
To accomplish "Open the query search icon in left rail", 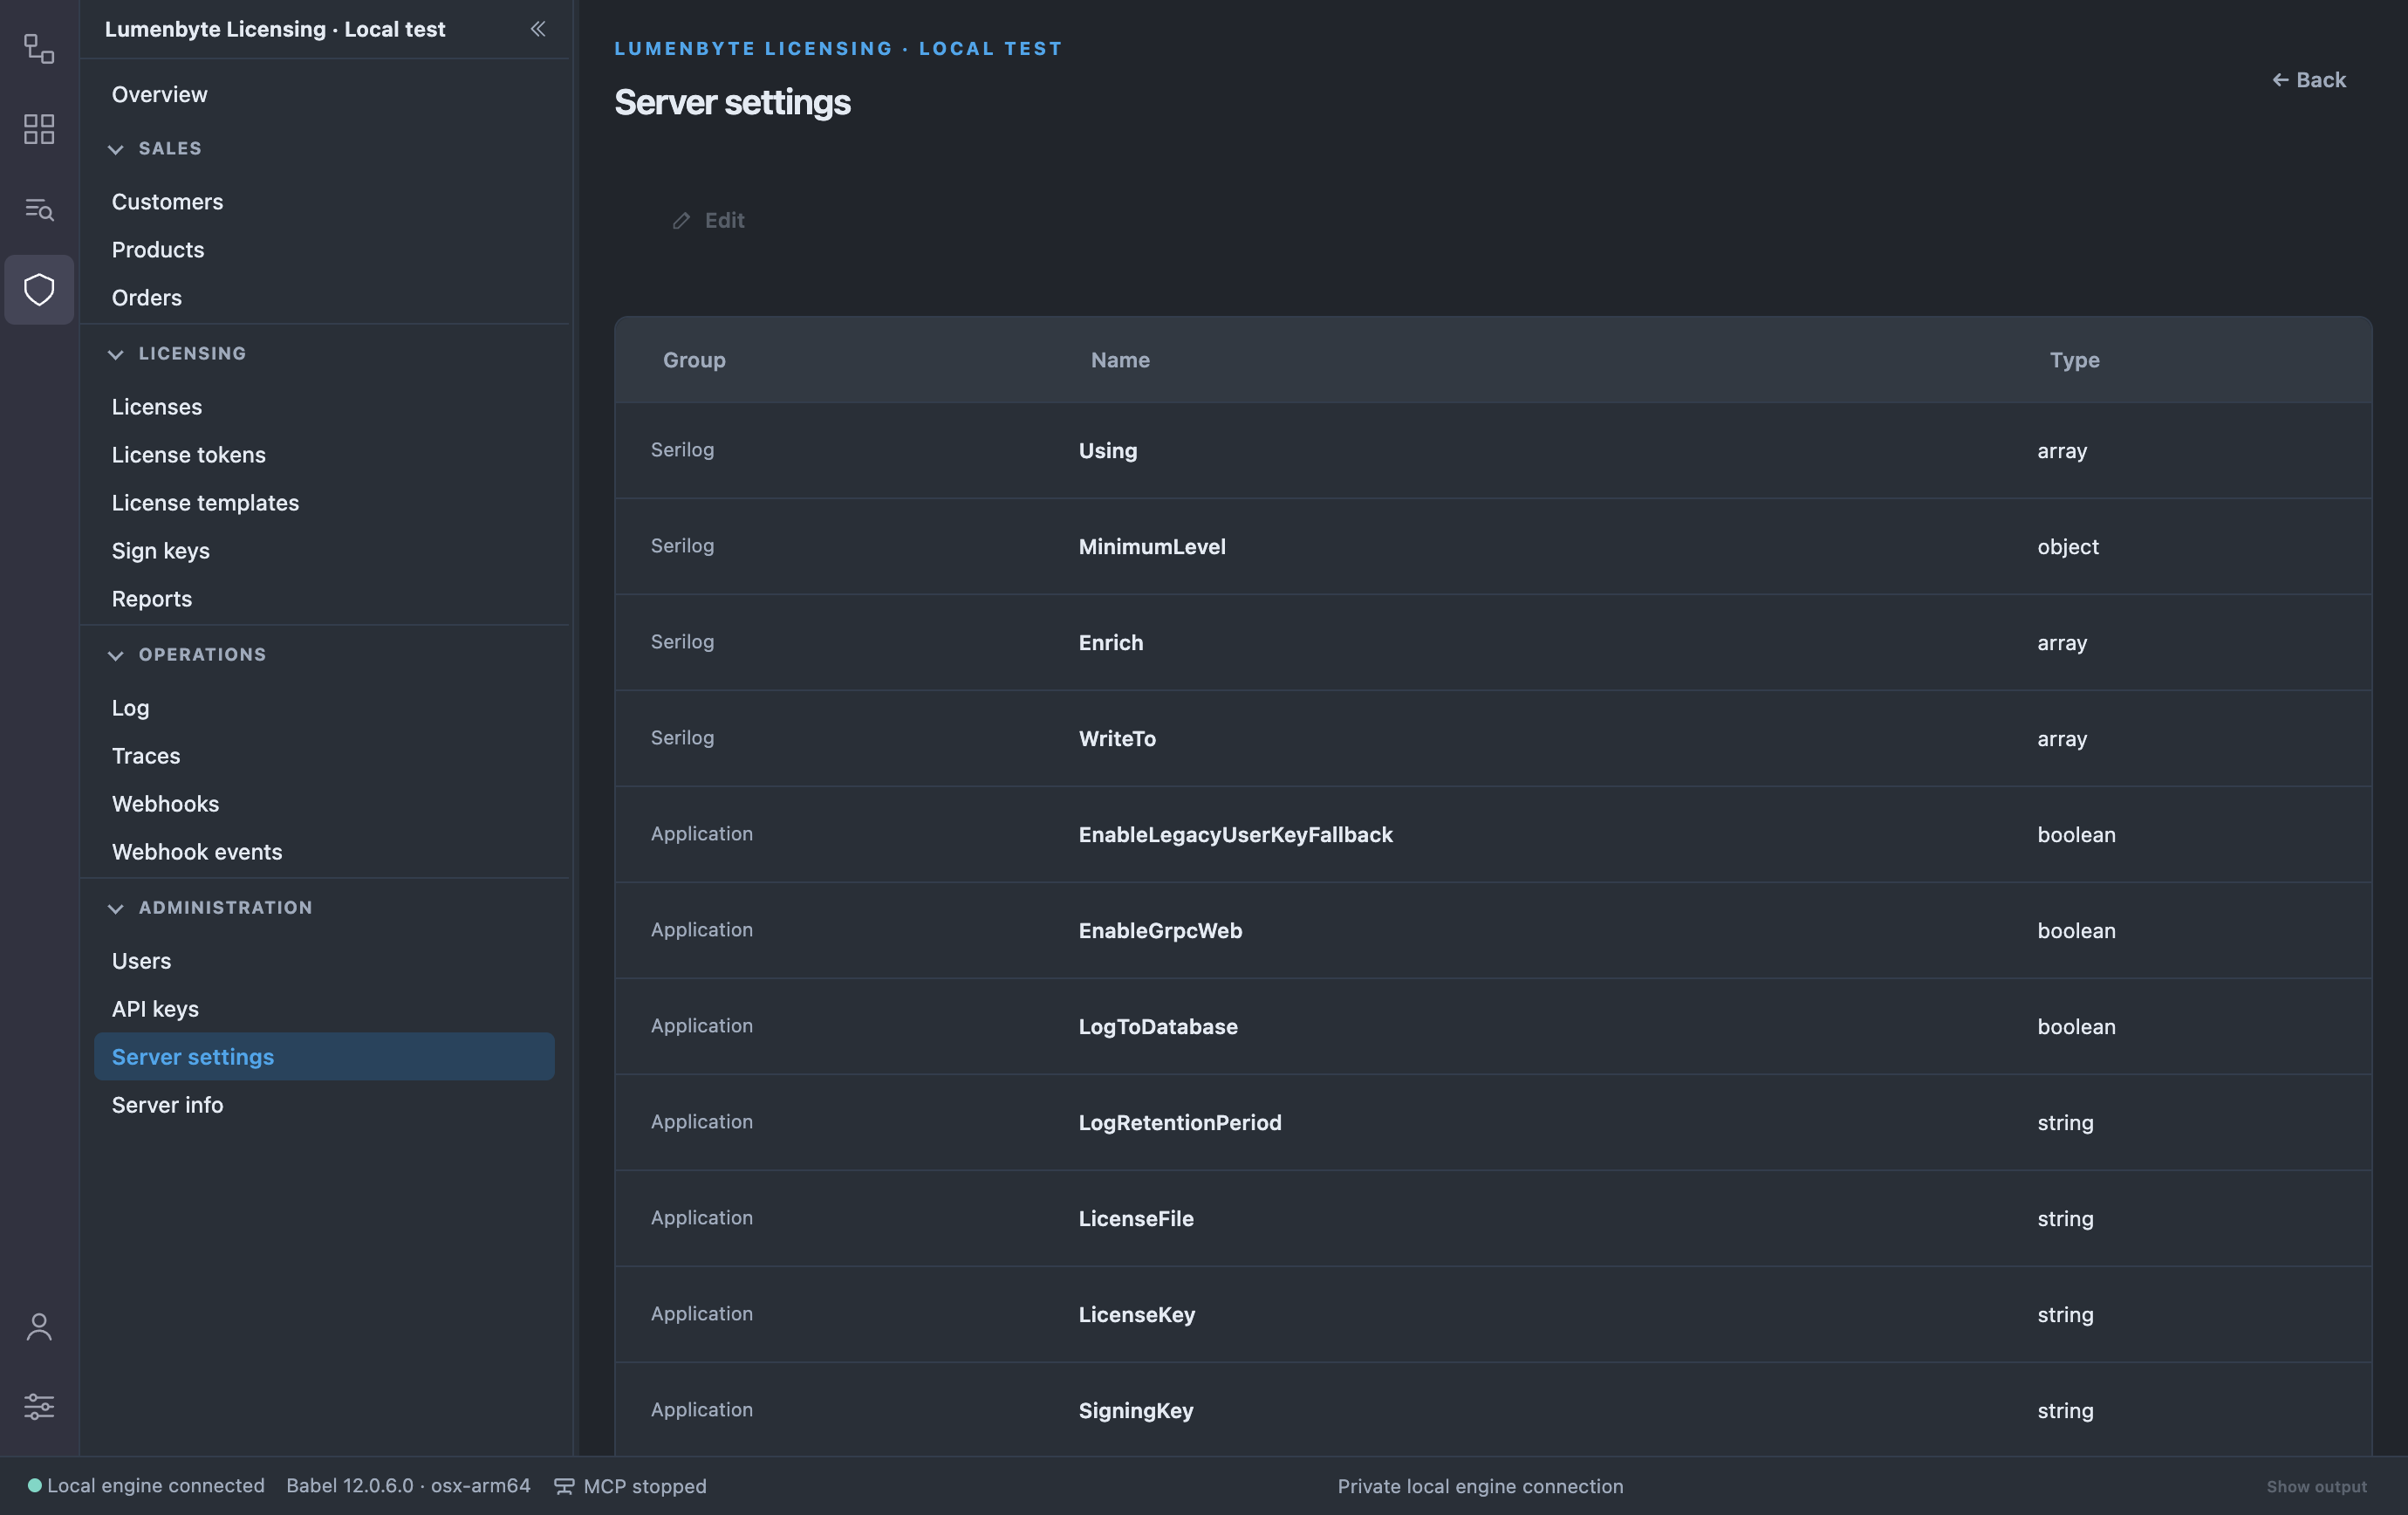I will [39, 209].
